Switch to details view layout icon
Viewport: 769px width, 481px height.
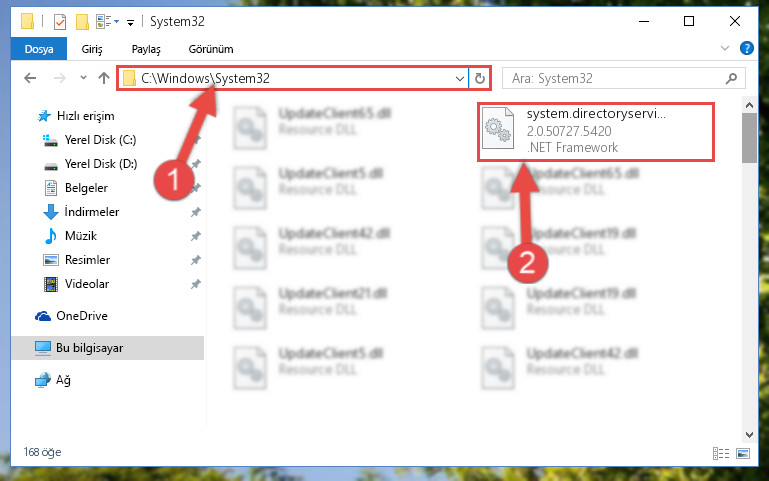point(720,453)
